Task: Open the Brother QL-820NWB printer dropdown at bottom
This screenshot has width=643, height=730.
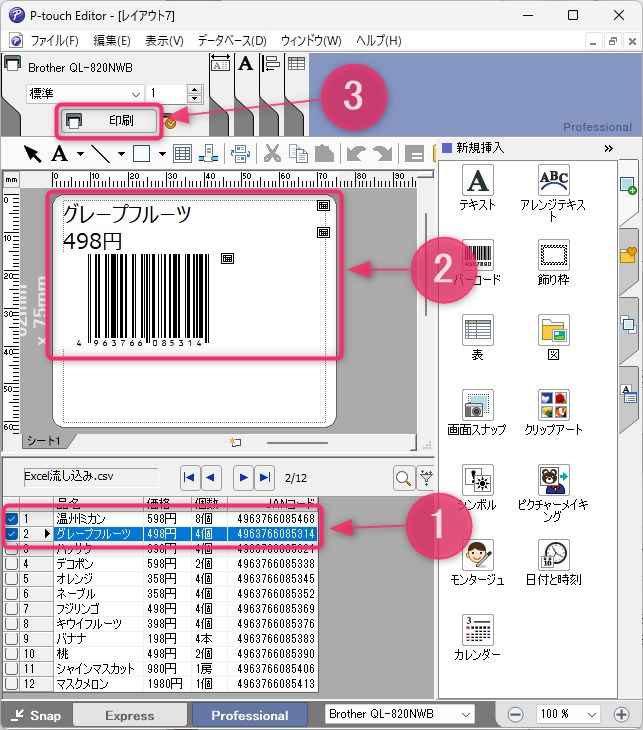Action: (x=399, y=714)
